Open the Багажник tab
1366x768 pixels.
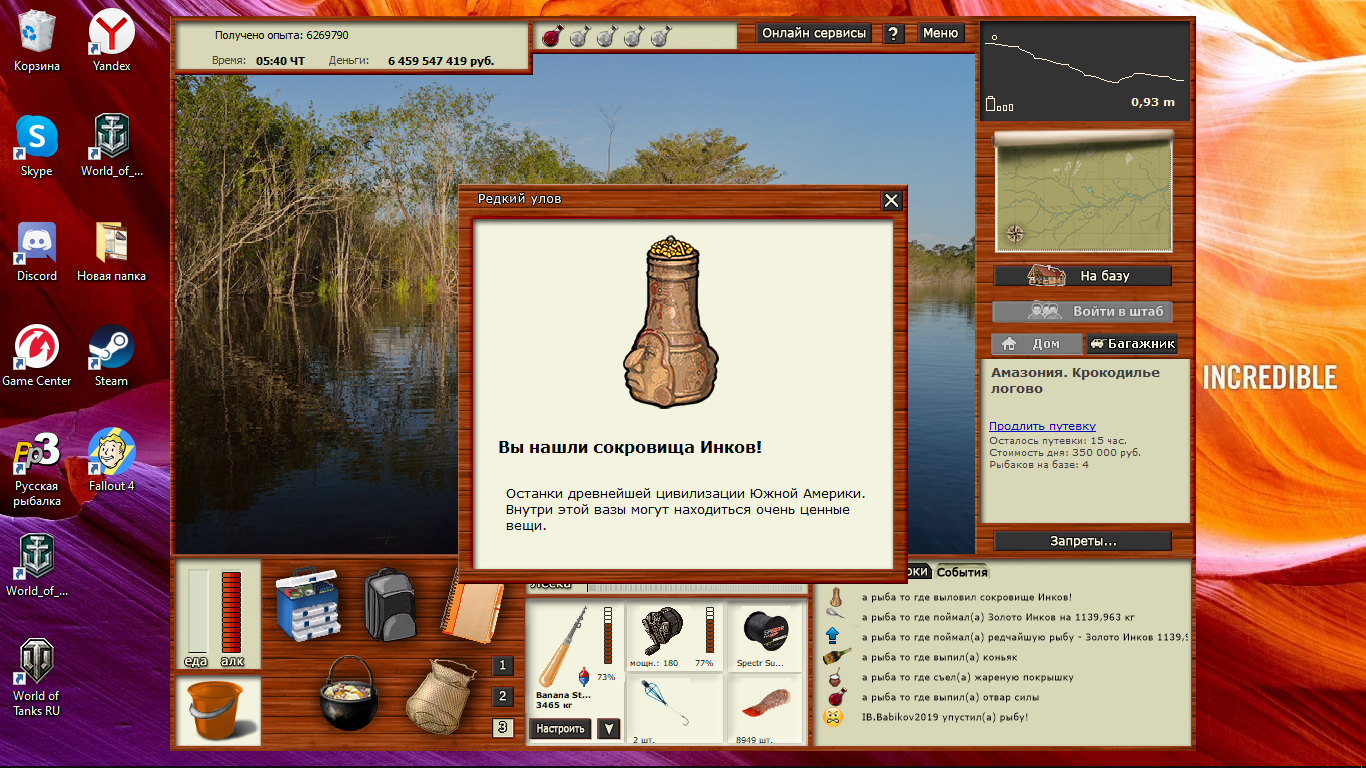coord(1132,344)
